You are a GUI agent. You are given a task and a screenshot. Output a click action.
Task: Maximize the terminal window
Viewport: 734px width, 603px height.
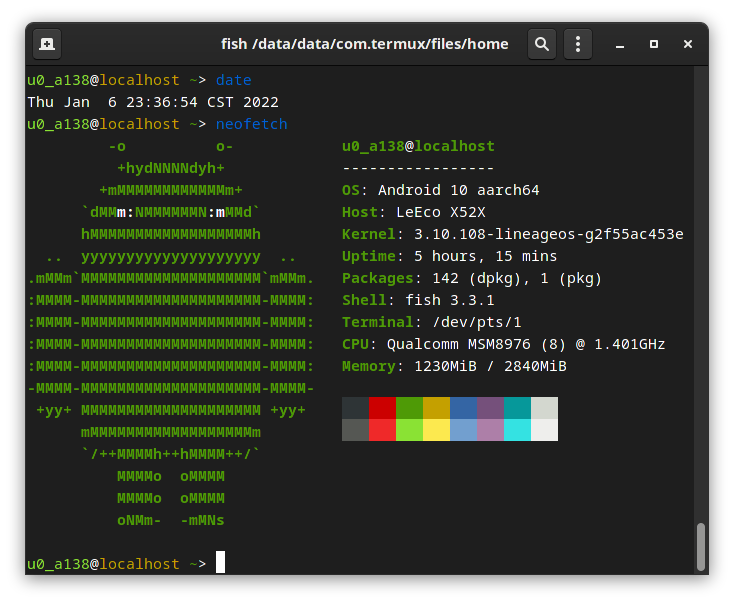pos(654,44)
